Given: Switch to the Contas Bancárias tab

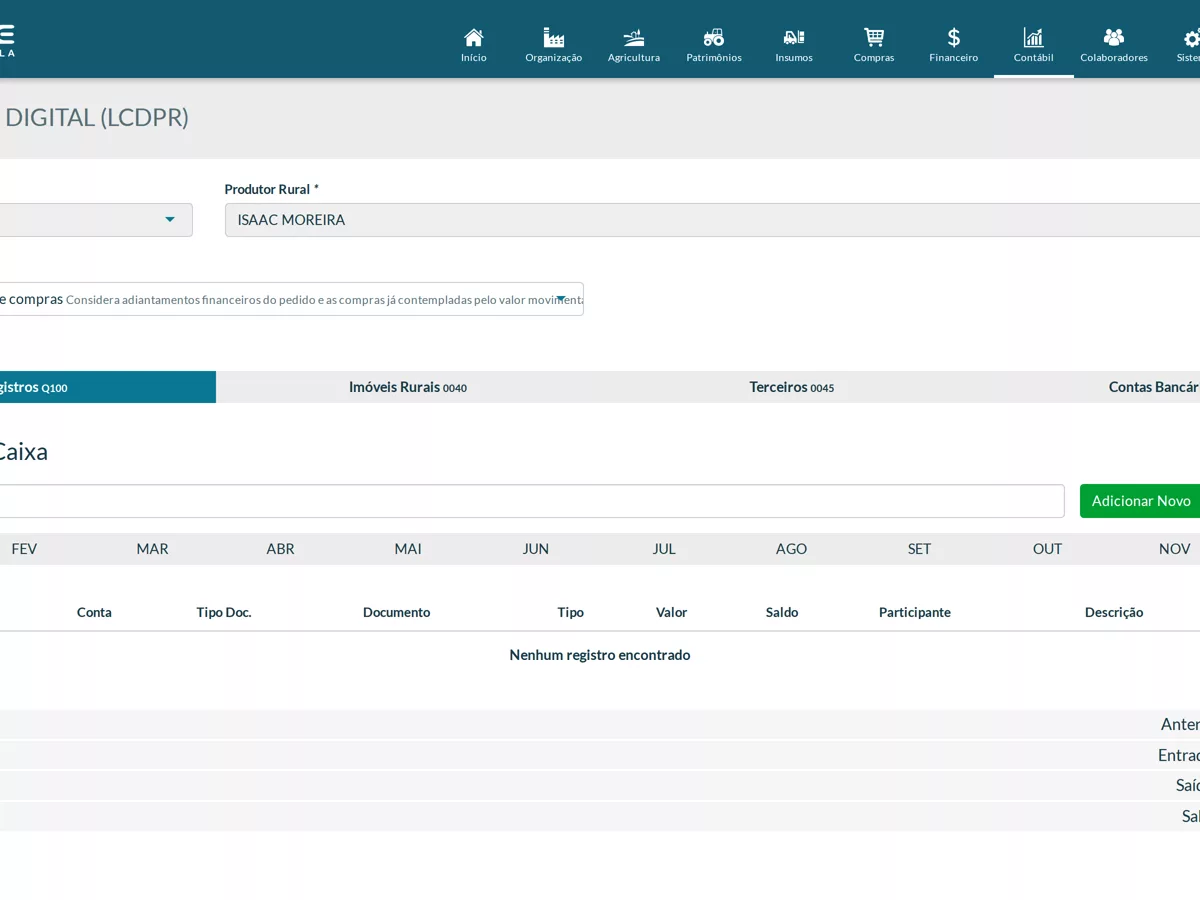Looking at the screenshot, I should 1092,387.
